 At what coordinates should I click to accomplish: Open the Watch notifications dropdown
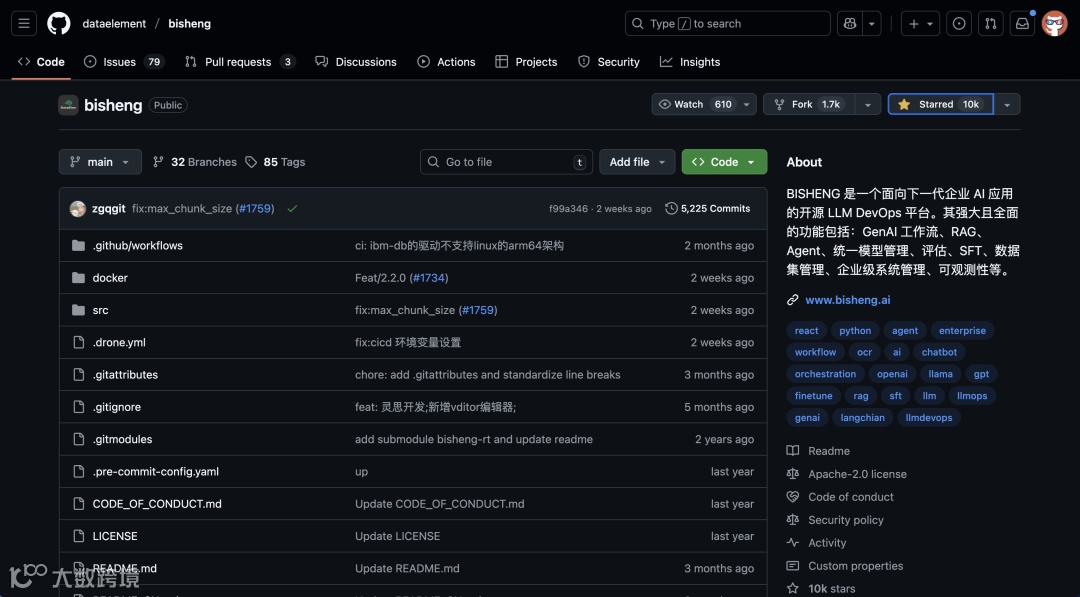coord(704,105)
